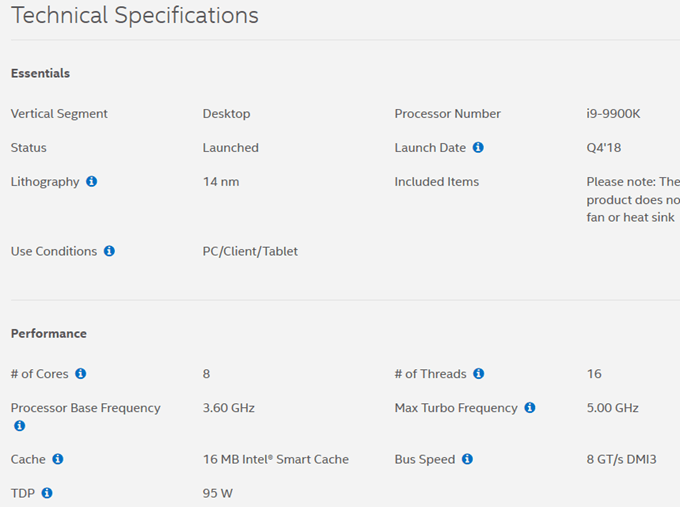Click the # of Threads info icon
The width and height of the screenshot is (680, 507).
479,374
